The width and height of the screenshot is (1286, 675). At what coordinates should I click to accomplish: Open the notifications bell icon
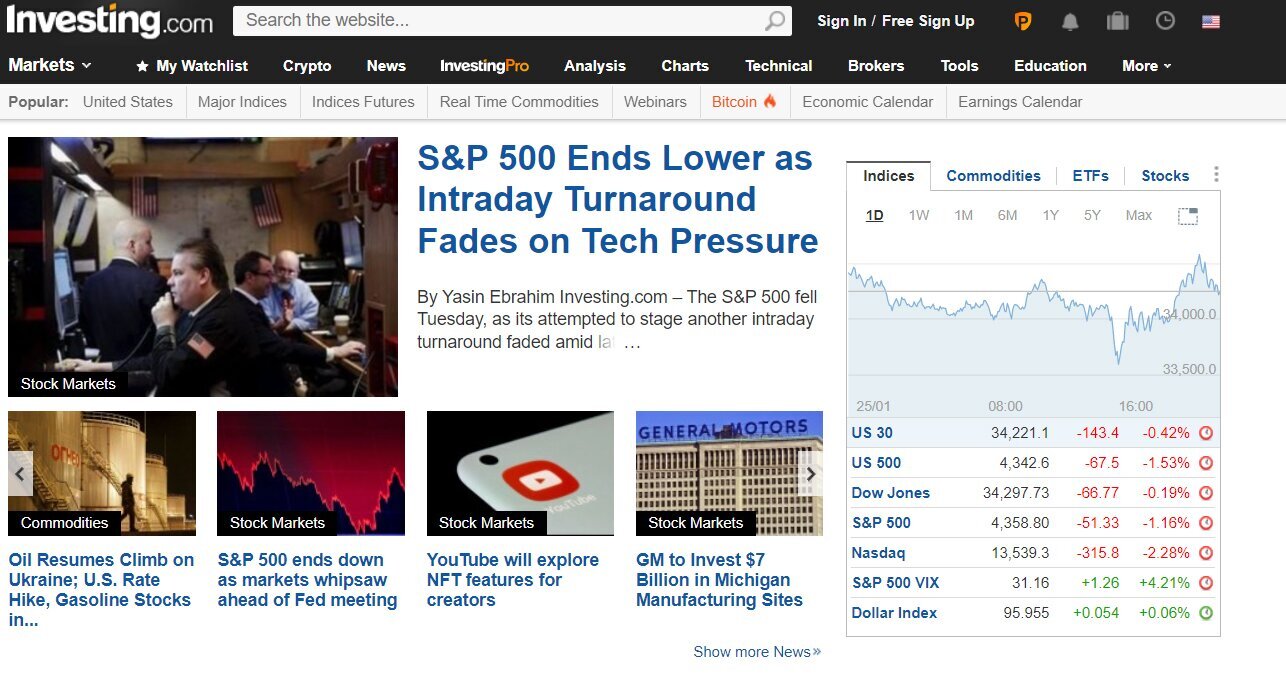pos(1069,20)
